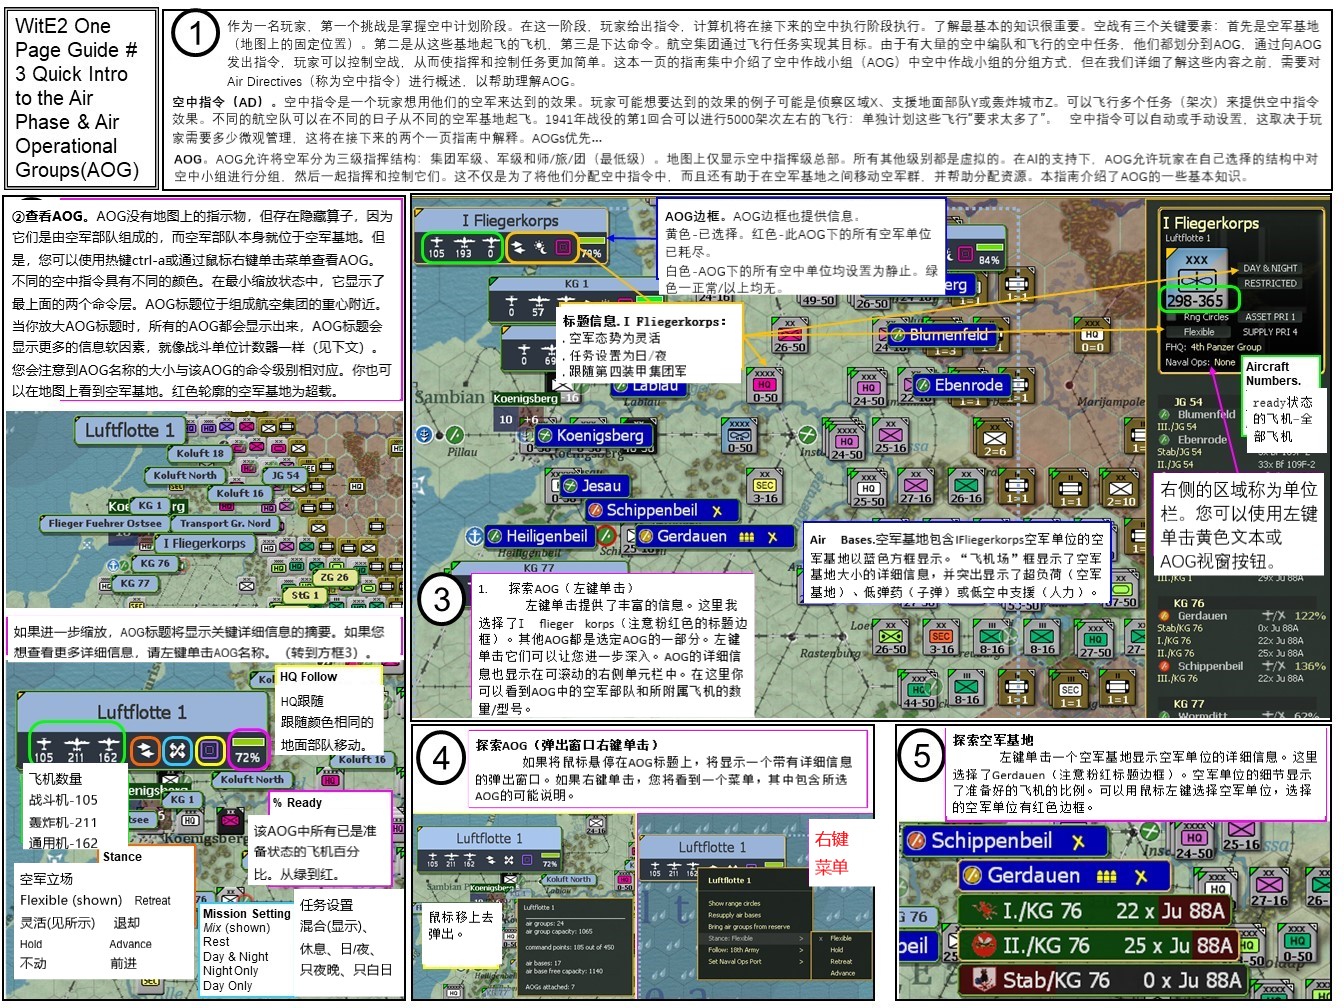Click fighter count icon in I Fliegerkorps map header

pos(437,246)
